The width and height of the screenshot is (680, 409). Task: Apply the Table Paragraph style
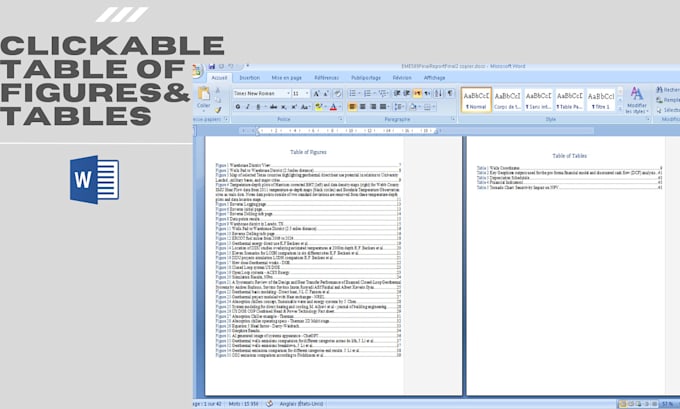[x=570, y=100]
